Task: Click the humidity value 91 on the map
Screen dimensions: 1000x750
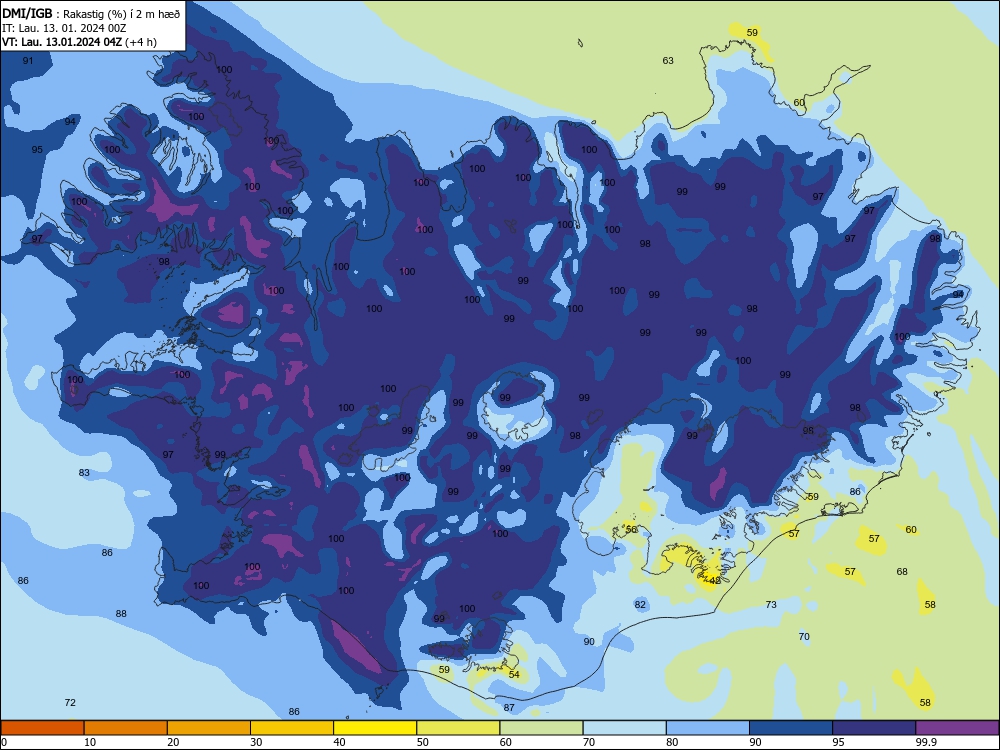Action: coord(27,61)
